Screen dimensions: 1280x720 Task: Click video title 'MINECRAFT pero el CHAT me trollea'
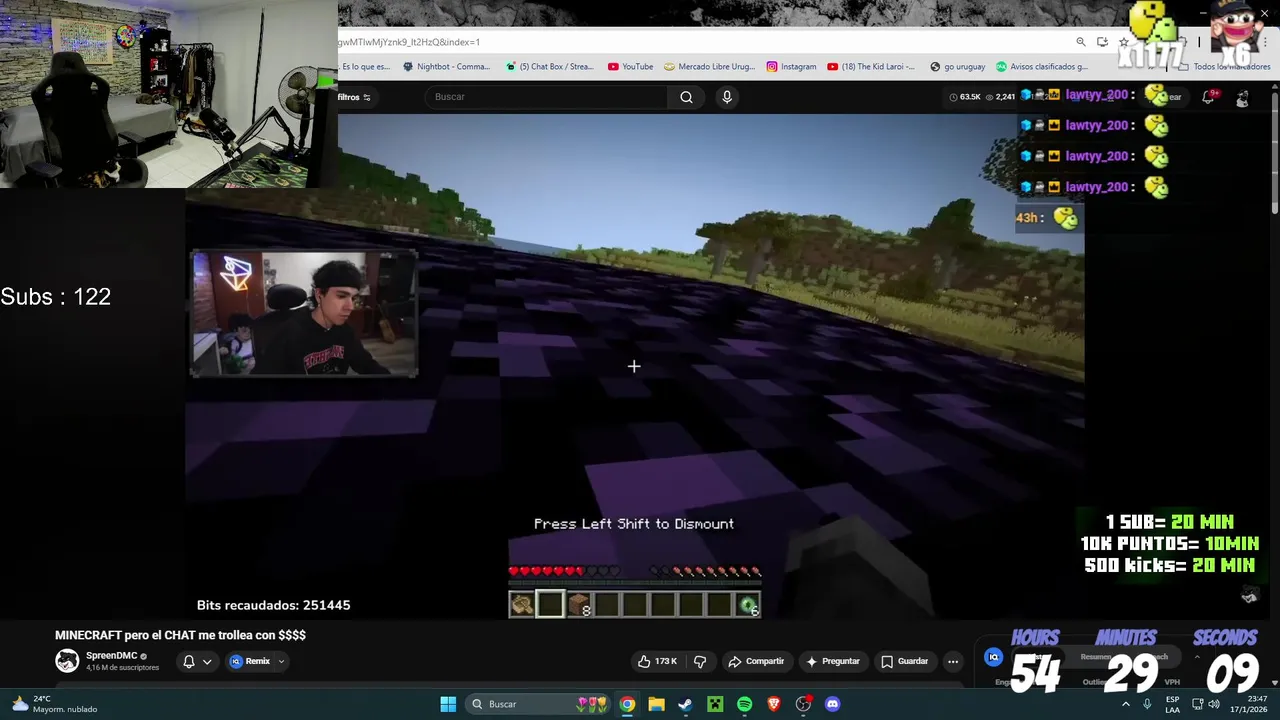click(x=180, y=635)
